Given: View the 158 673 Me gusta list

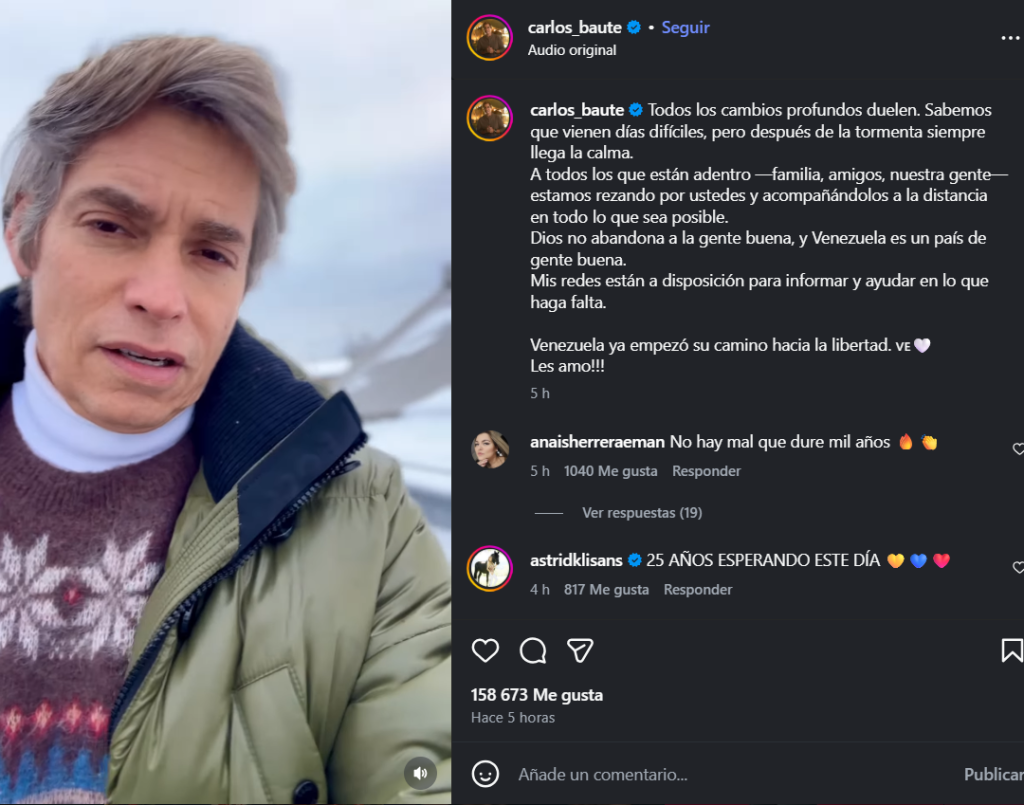Looking at the screenshot, I should [x=537, y=695].
